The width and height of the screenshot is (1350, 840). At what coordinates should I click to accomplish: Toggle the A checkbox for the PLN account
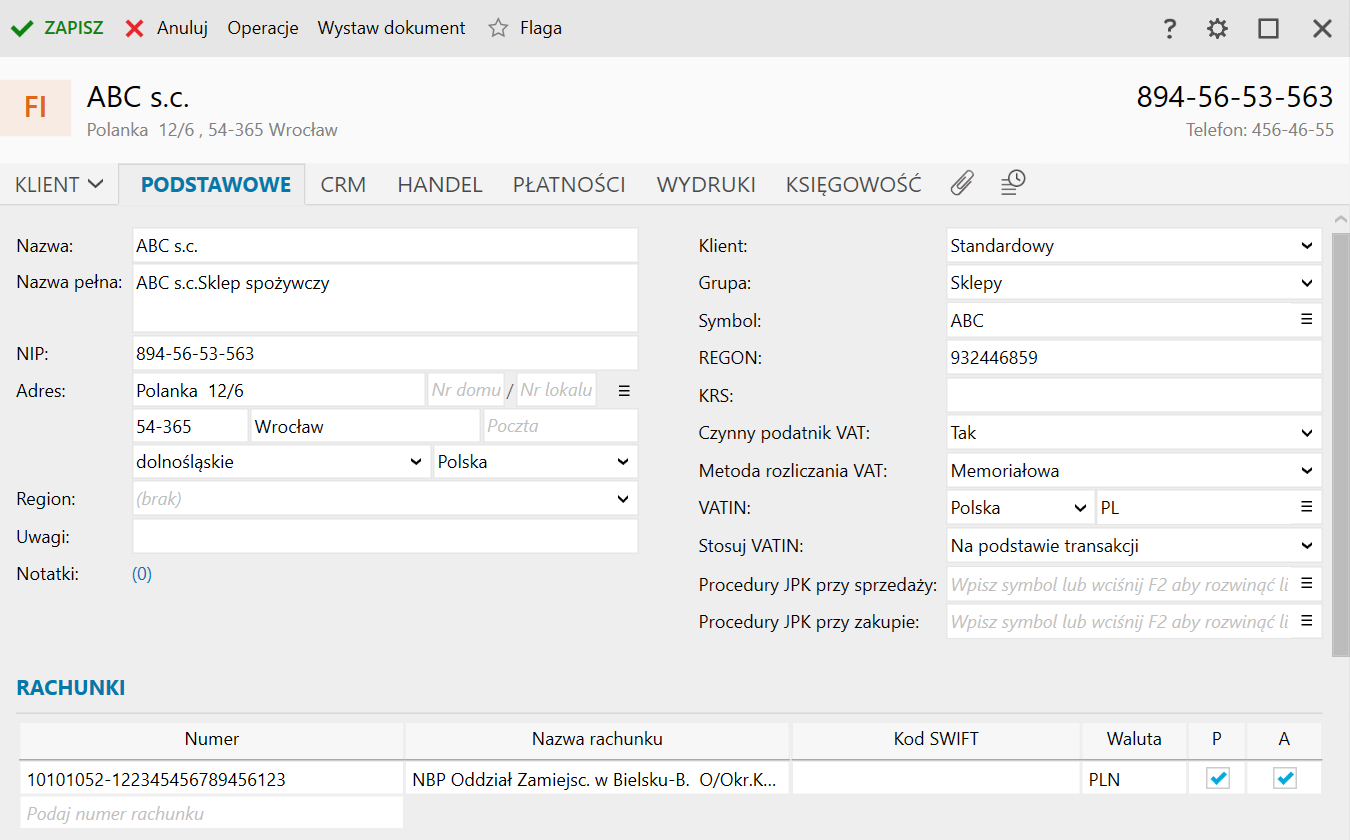tap(1285, 778)
